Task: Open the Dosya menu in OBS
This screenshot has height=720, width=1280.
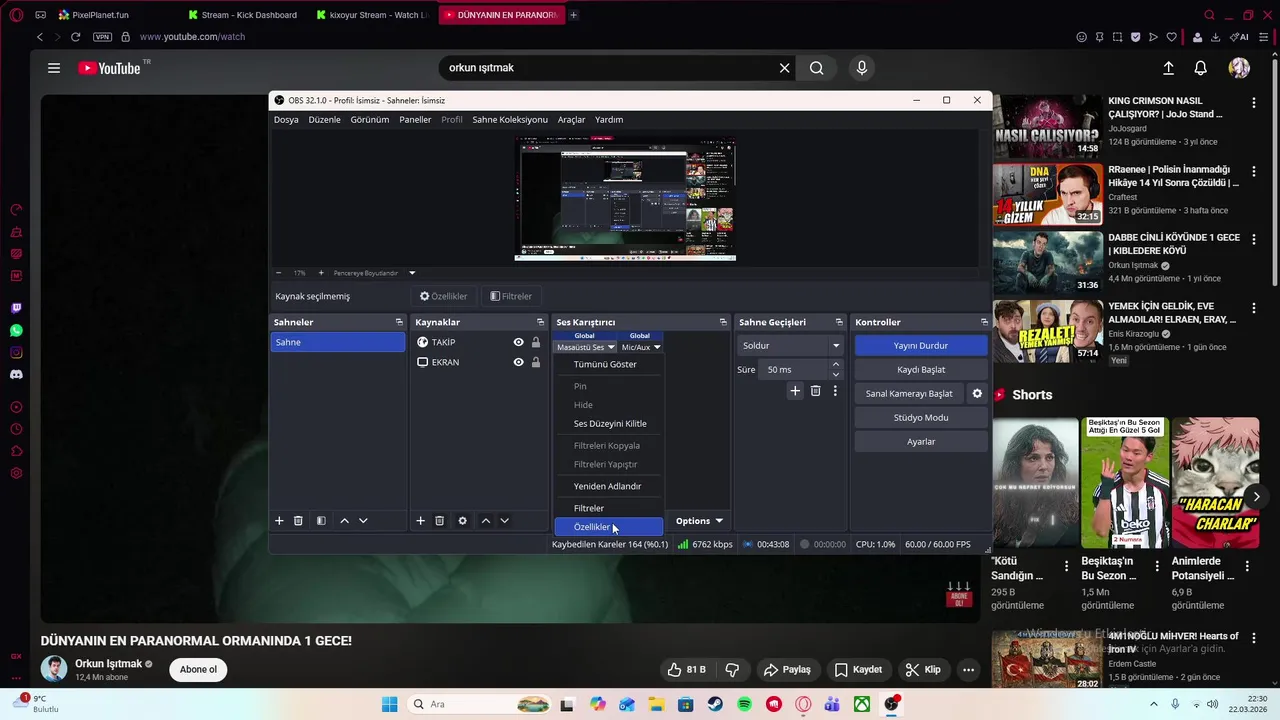Action: coord(286,119)
